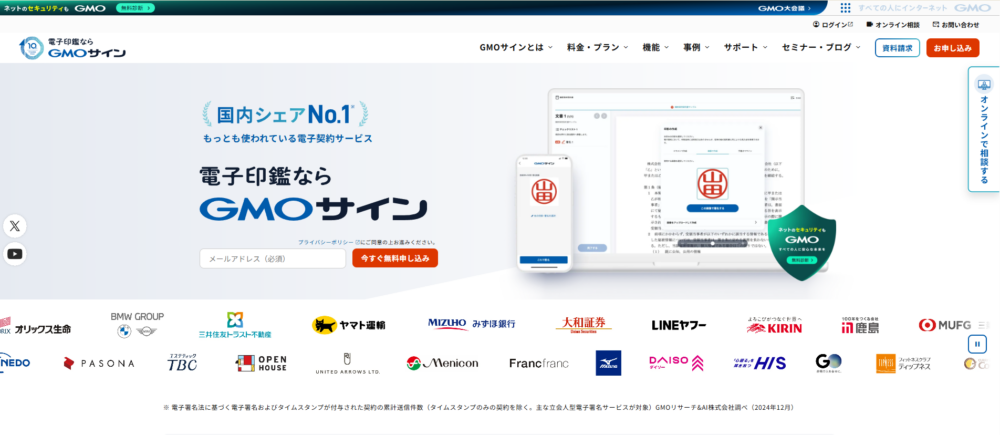Viewport: 1000px width, 435px height.
Task: Click the GO taxi logo
Action: point(828,362)
